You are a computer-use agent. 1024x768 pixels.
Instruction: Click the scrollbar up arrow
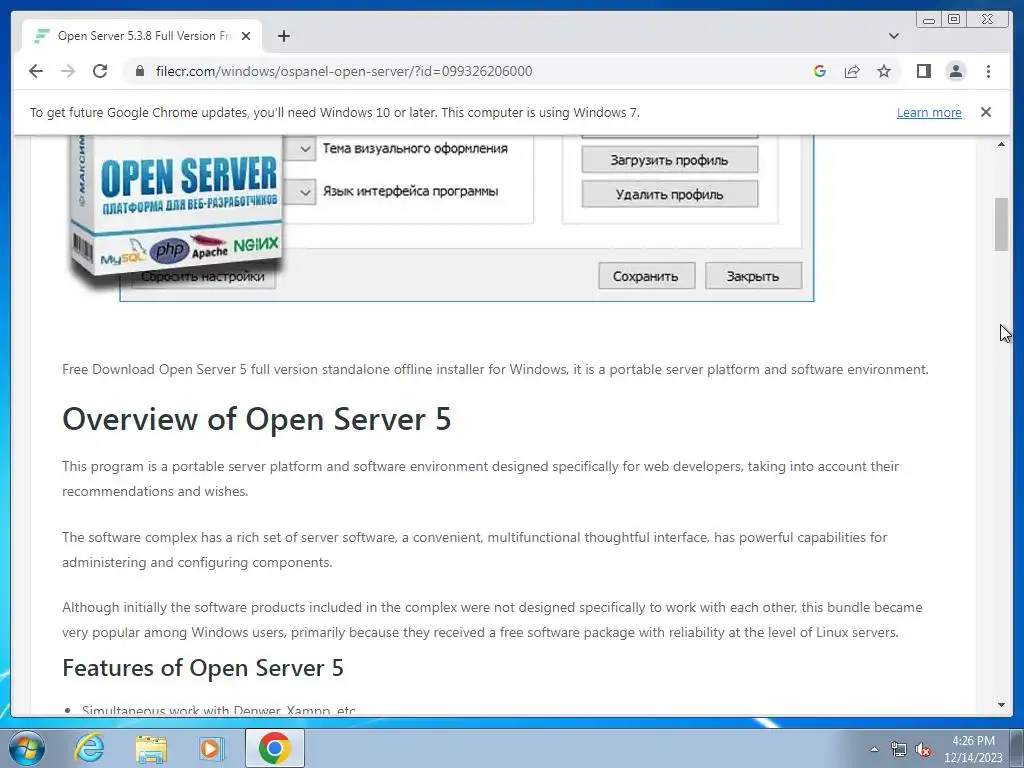pyautogui.click(x=1001, y=144)
